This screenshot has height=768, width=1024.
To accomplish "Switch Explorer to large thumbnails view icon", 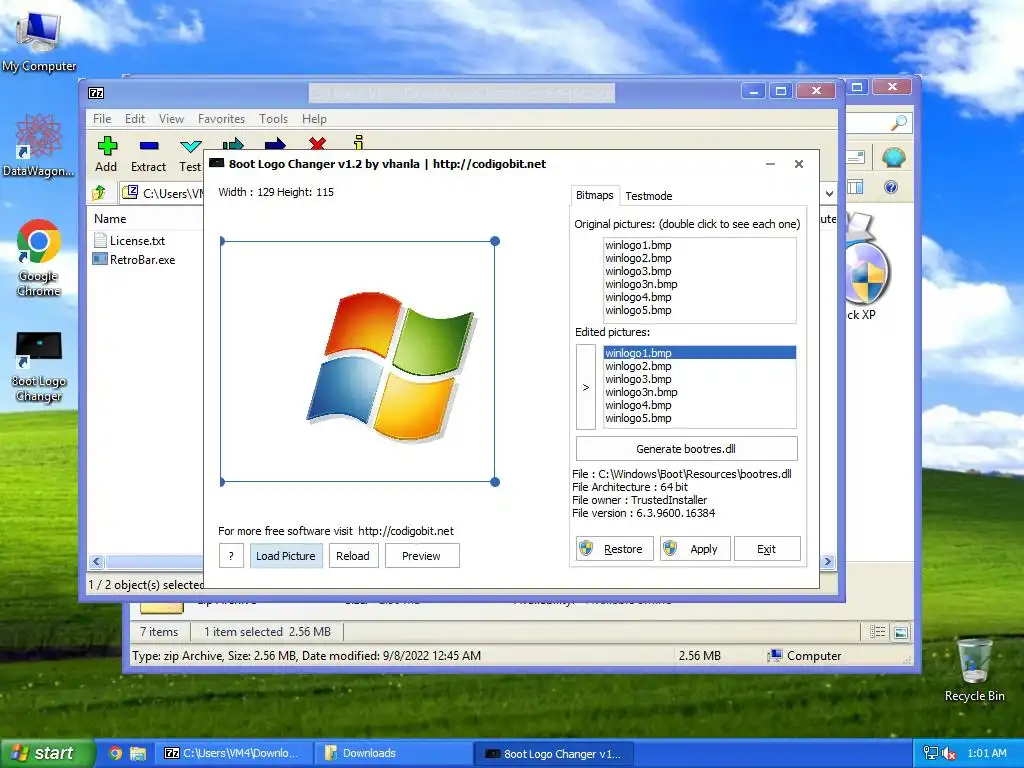I will point(901,632).
